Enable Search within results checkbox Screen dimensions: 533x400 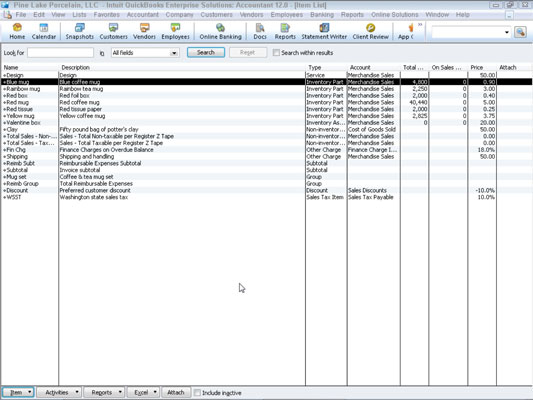pos(276,53)
